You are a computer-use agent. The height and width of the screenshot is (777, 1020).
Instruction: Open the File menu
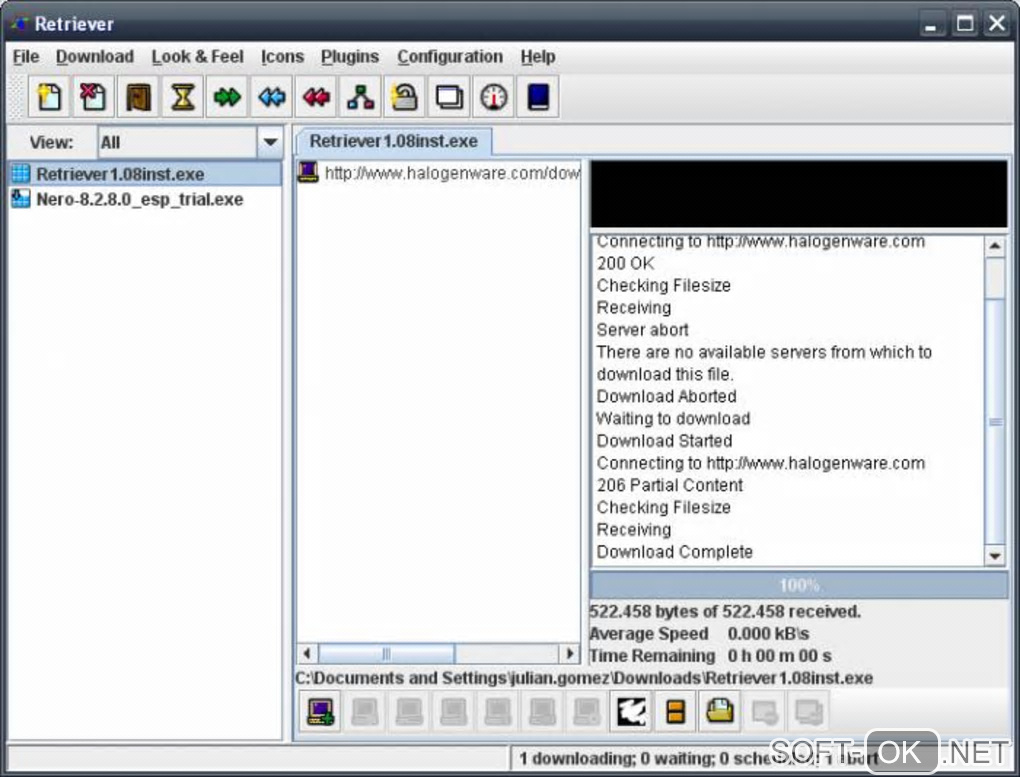pyautogui.click(x=26, y=57)
